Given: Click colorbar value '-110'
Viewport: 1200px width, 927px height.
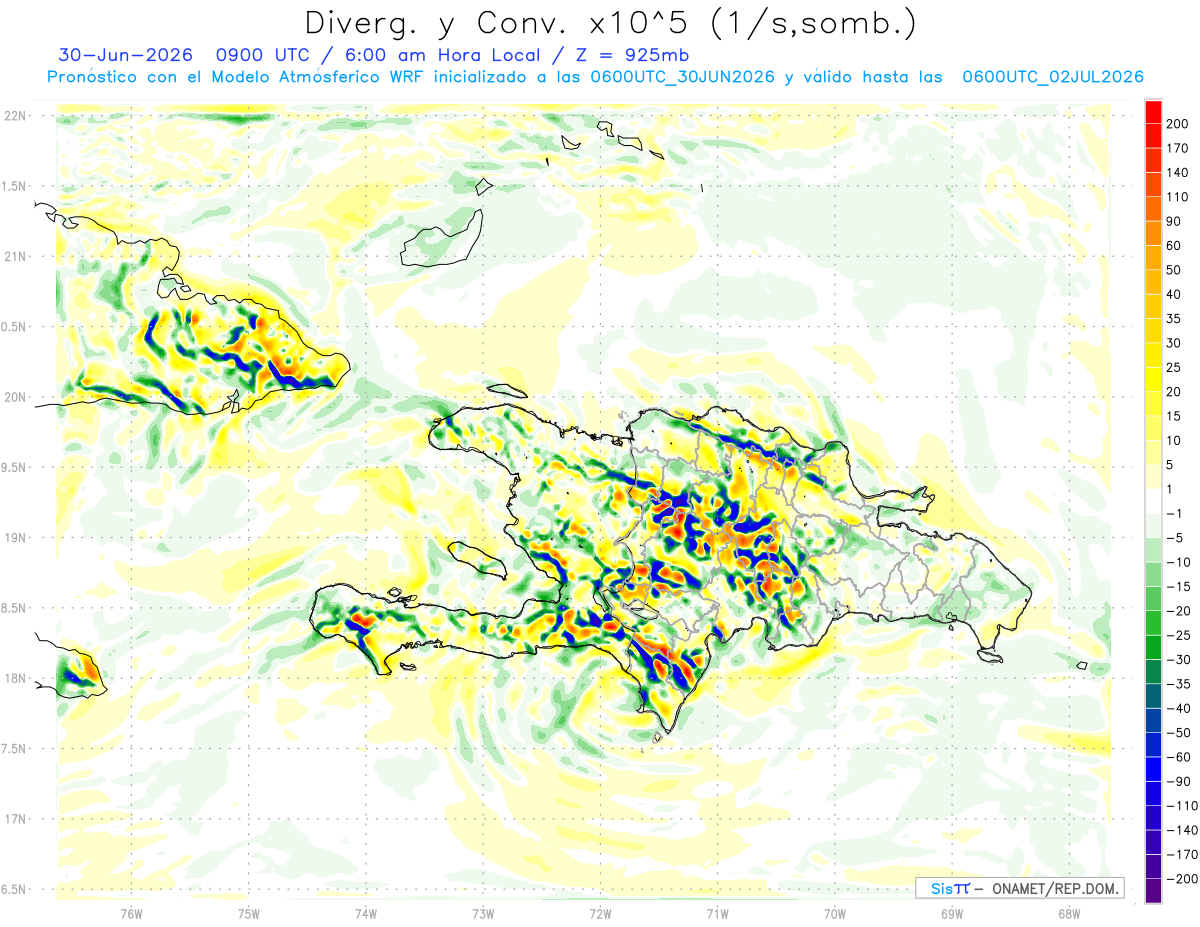Looking at the screenshot, I should click(x=1181, y=806).
